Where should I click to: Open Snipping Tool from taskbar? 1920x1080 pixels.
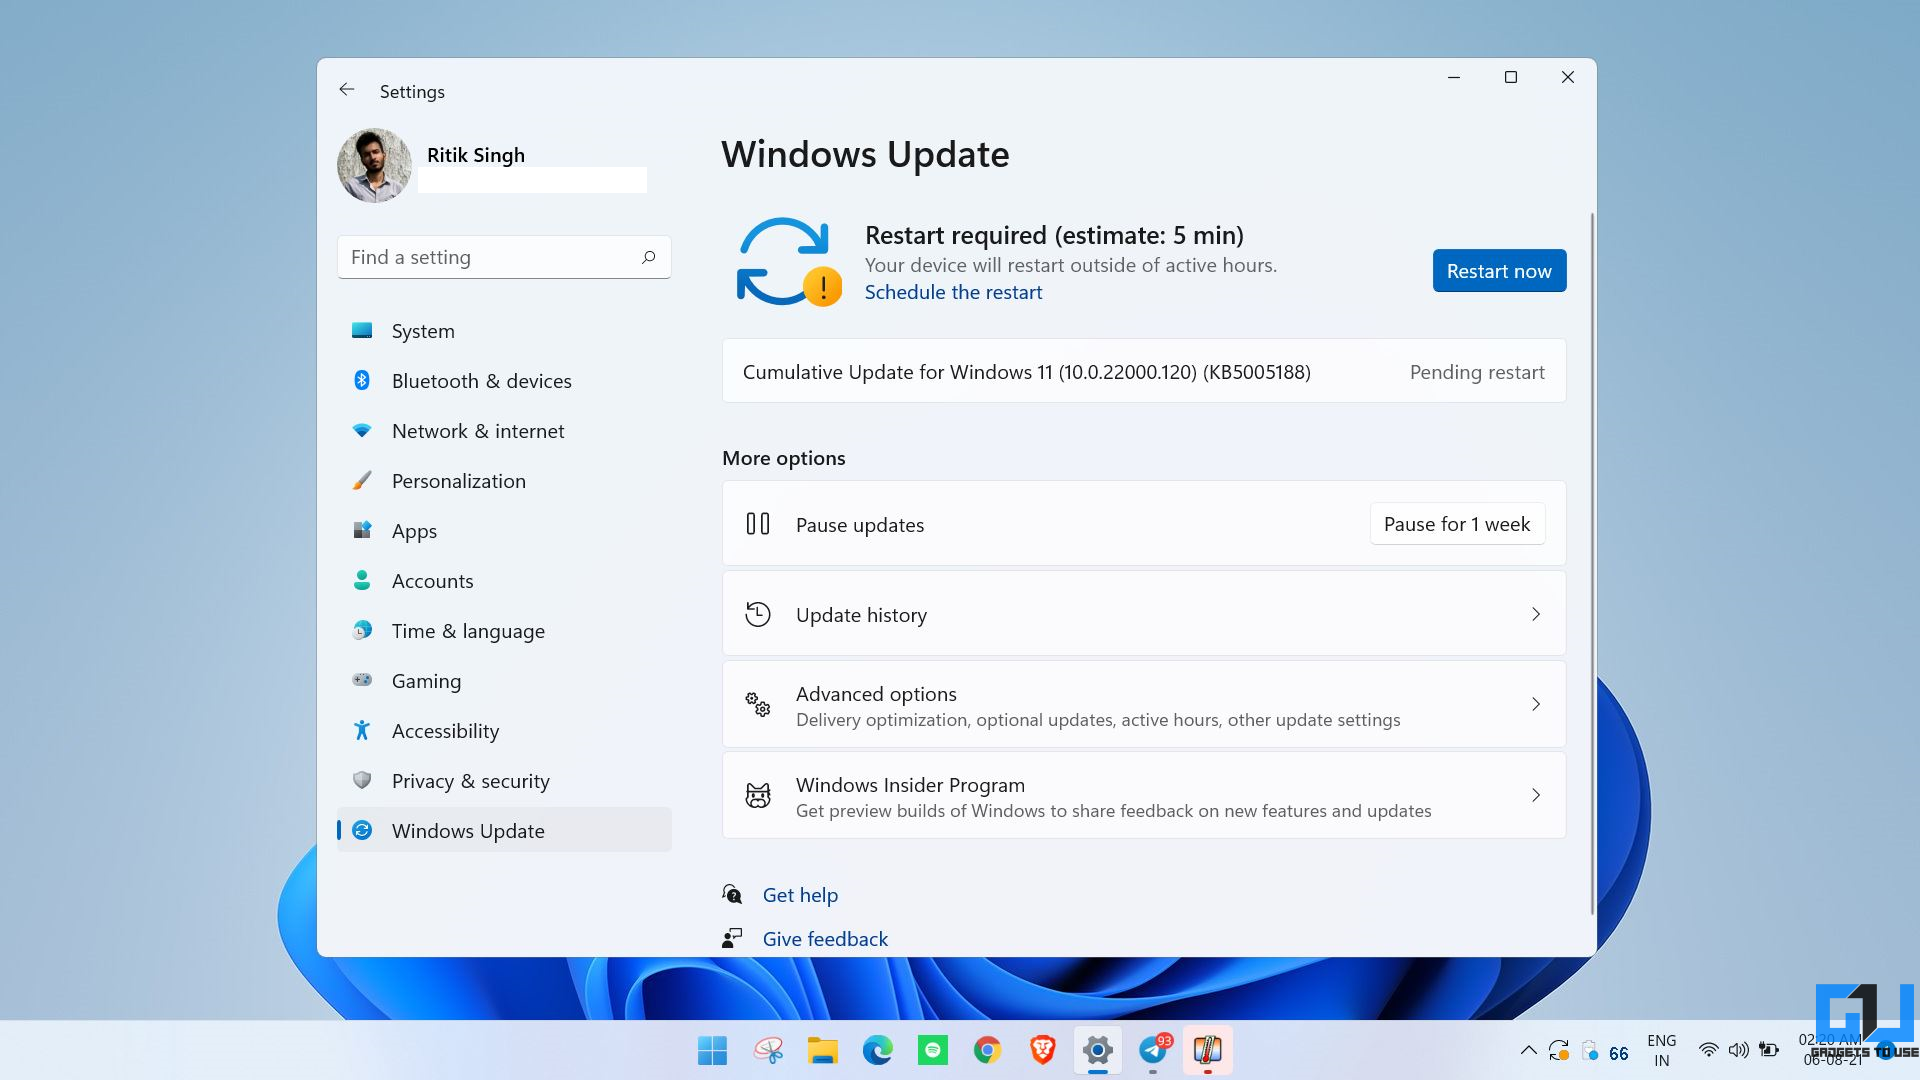[768, 1050]
